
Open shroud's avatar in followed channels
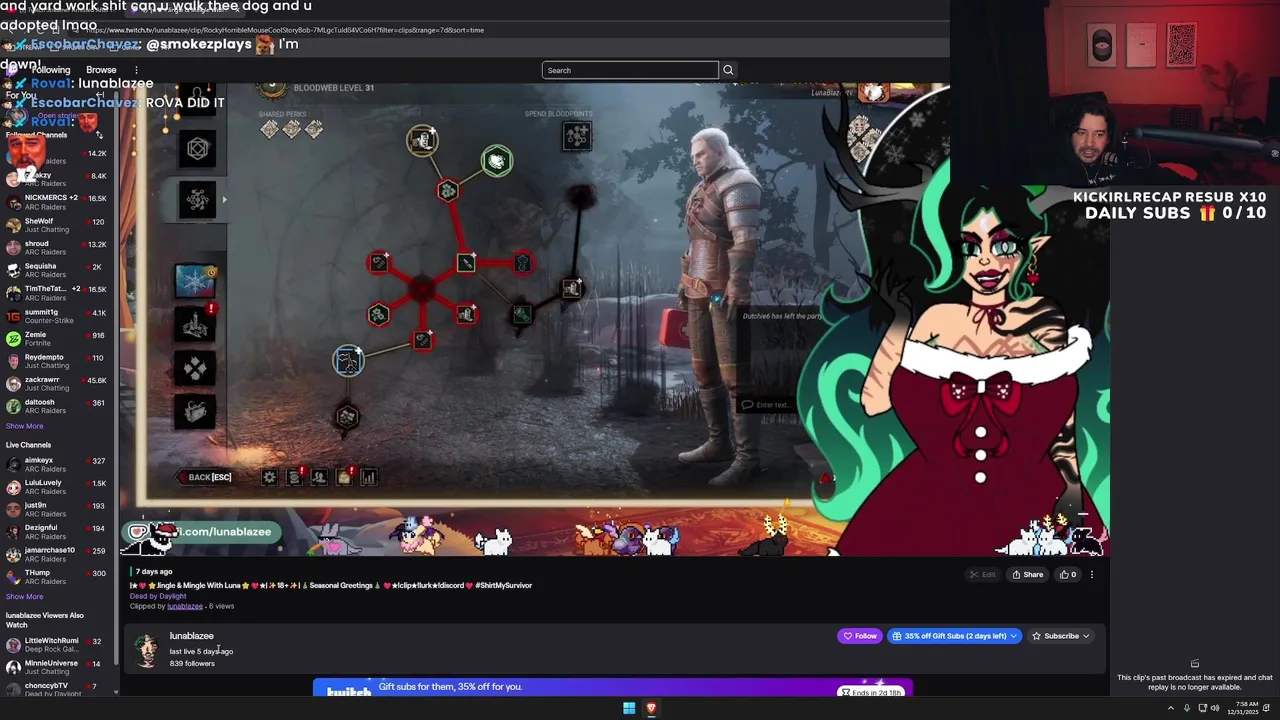[x=13, y=248]
